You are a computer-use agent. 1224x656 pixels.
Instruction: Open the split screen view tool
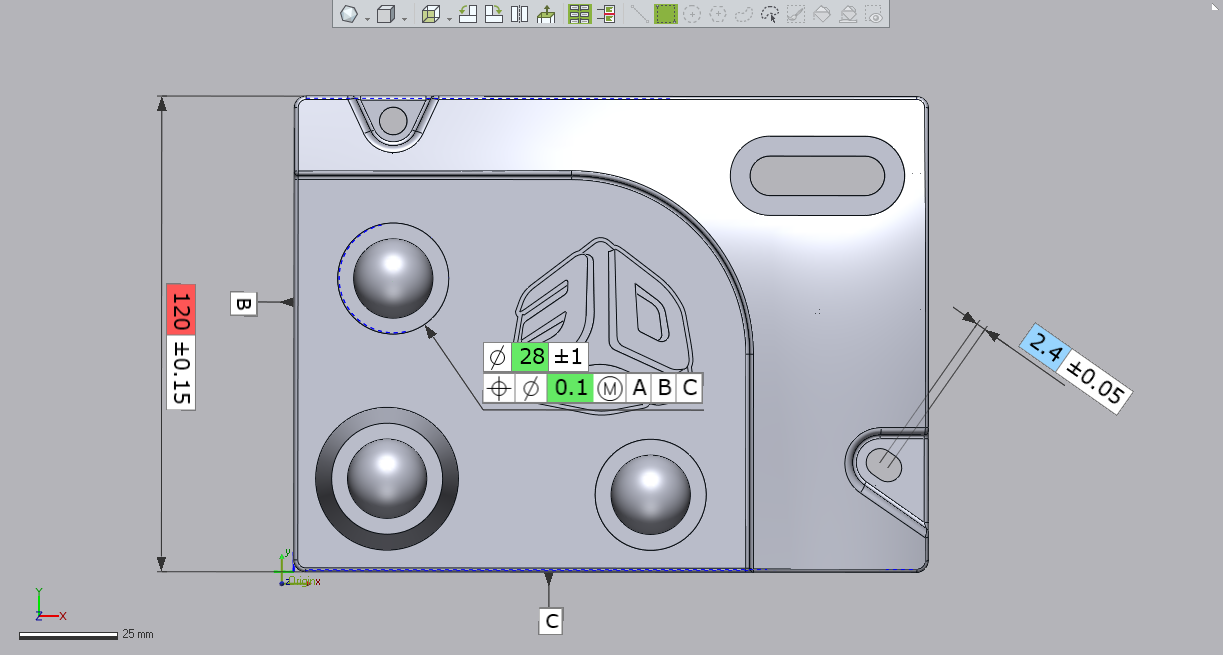coord(518,13)
